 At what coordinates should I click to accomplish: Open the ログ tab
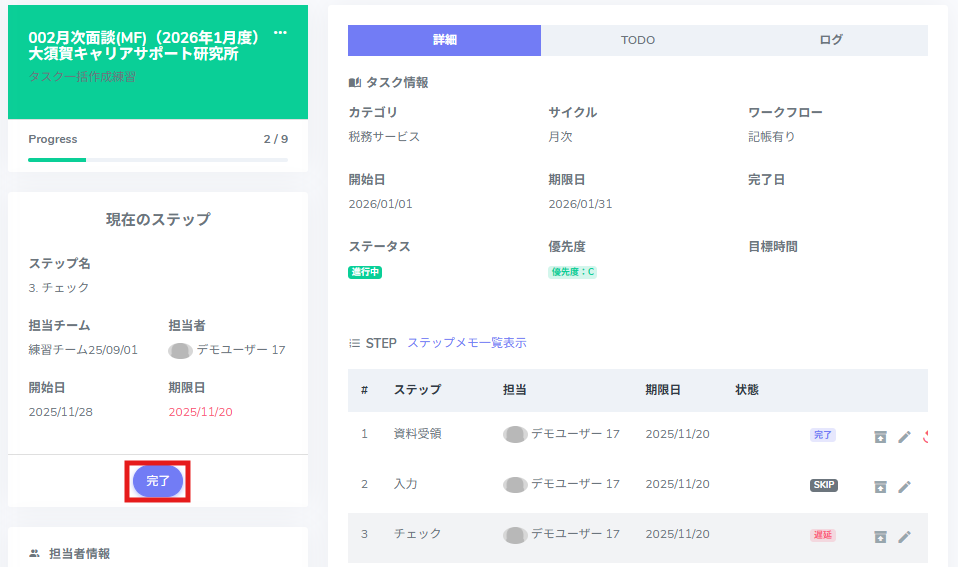[831, 40]
